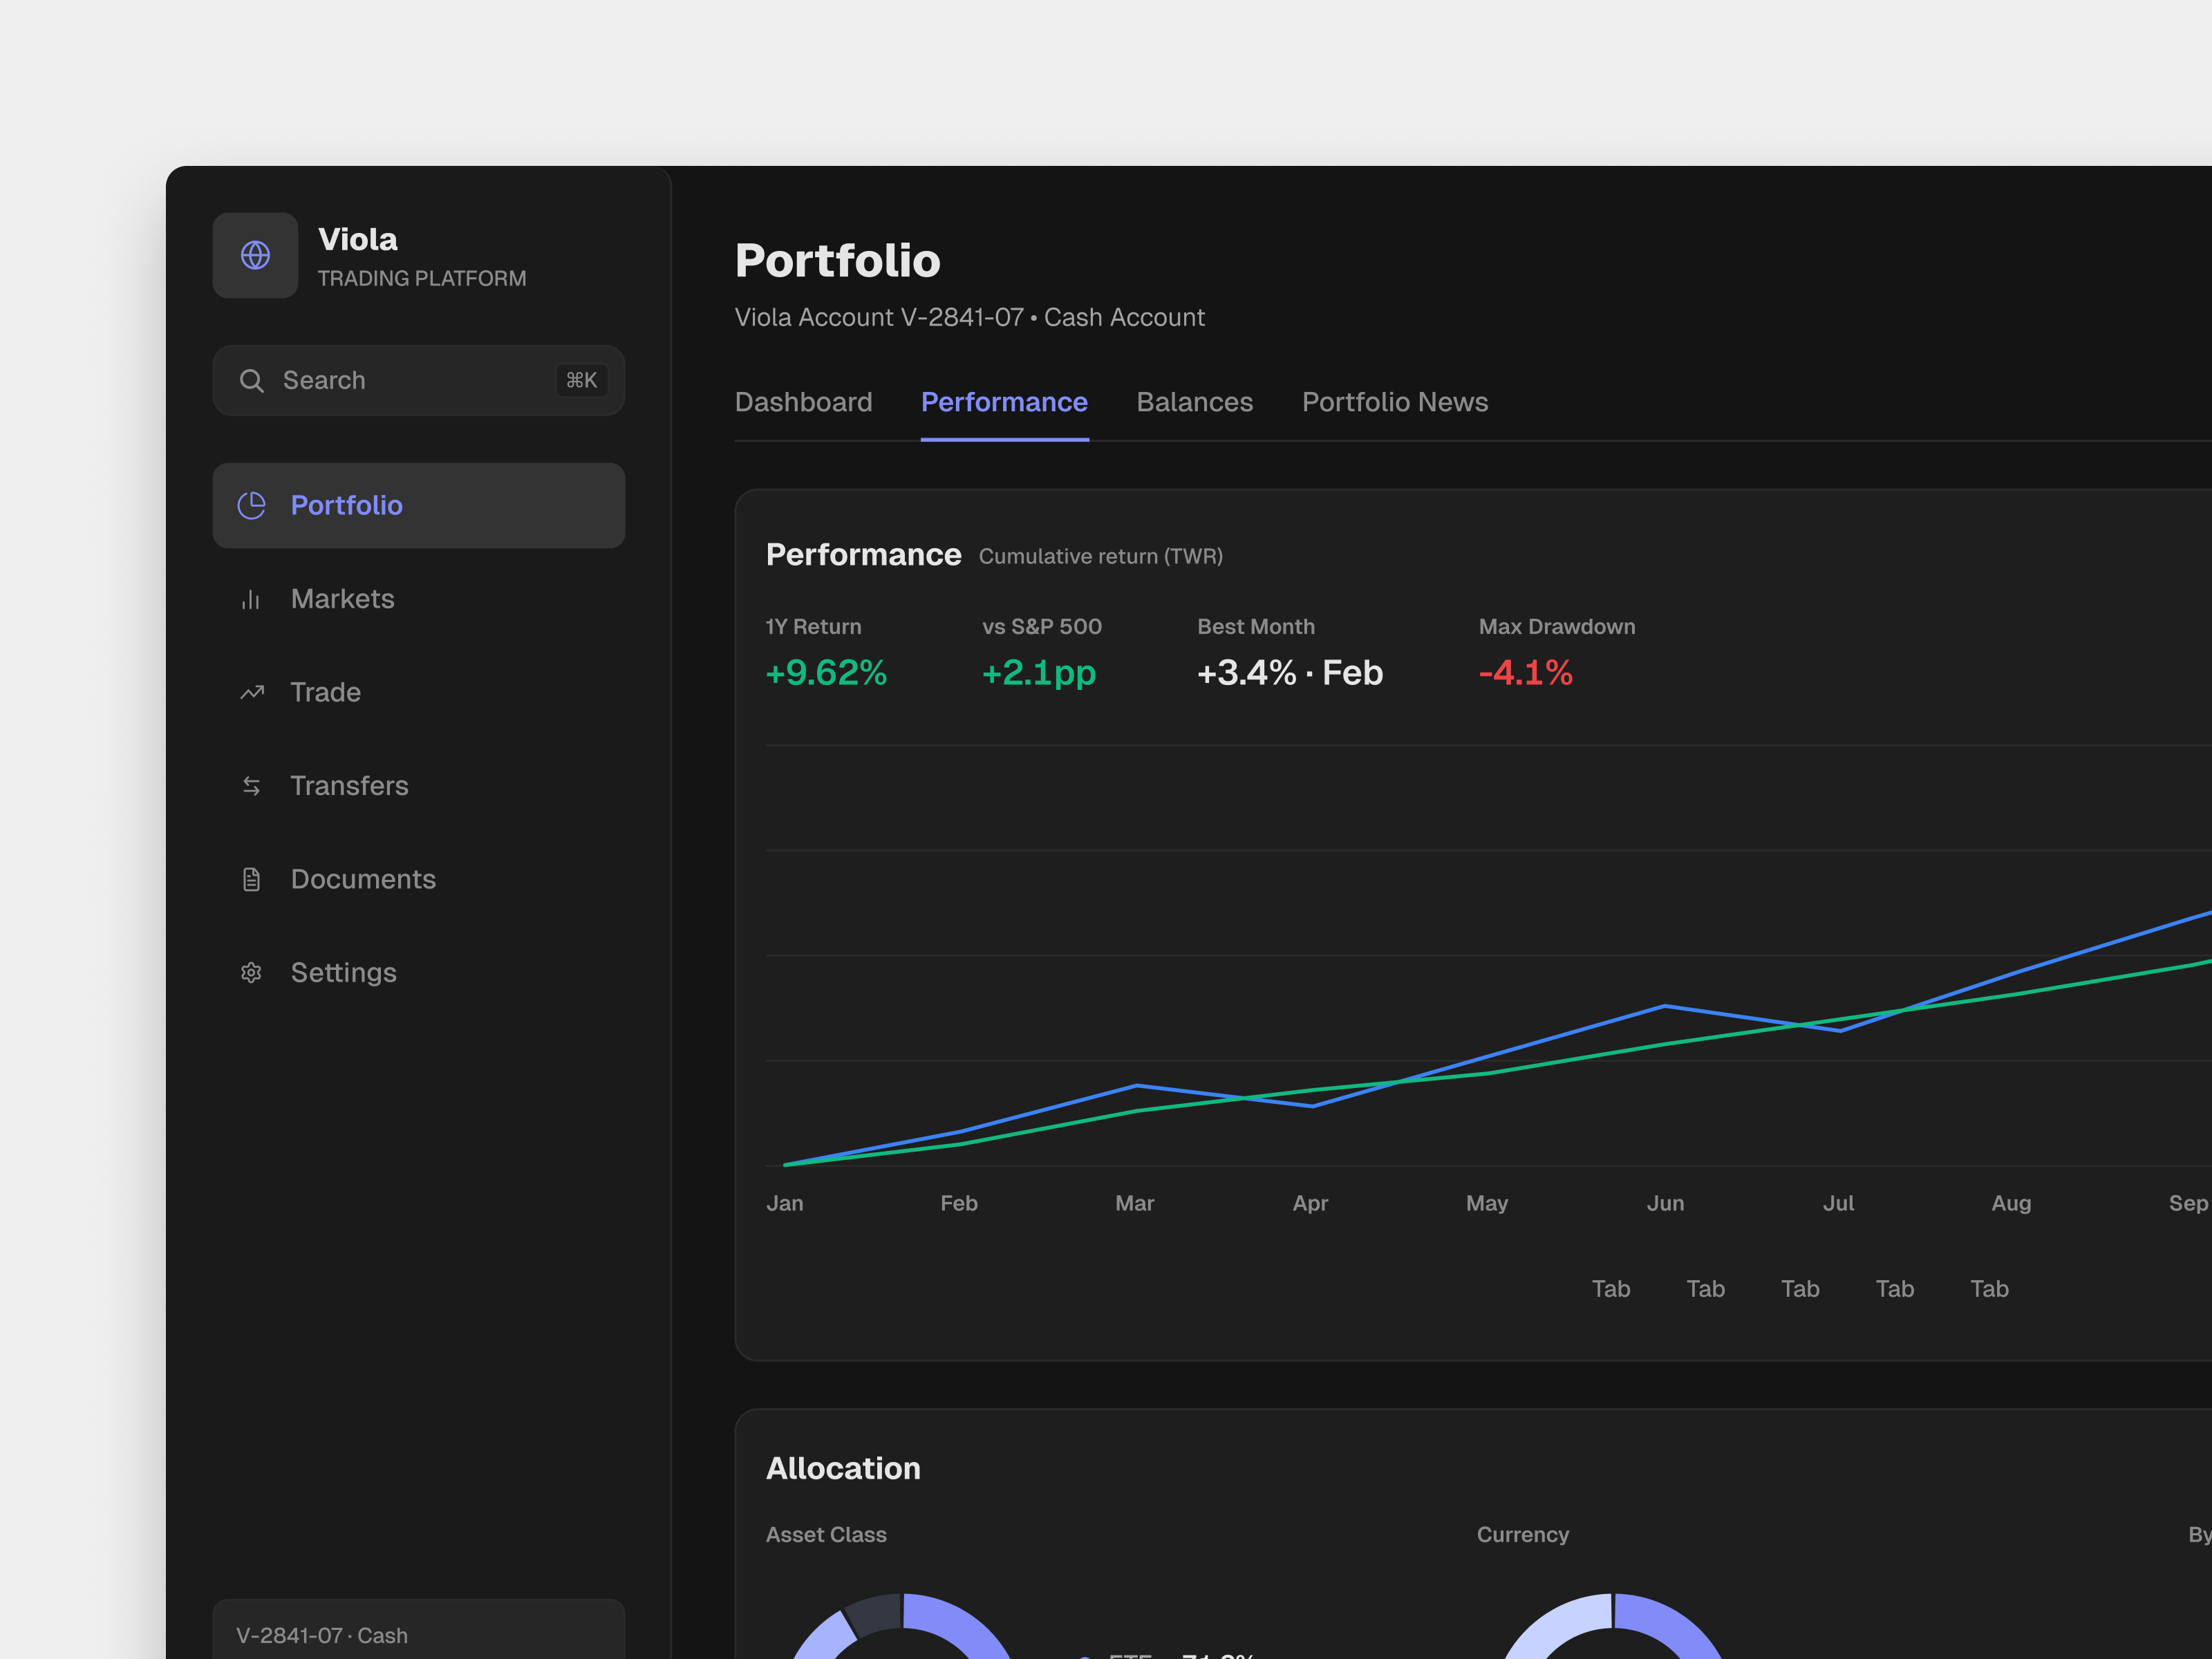
Task: Click the Jun label on chart axis
Action: click(1665, 1203)
